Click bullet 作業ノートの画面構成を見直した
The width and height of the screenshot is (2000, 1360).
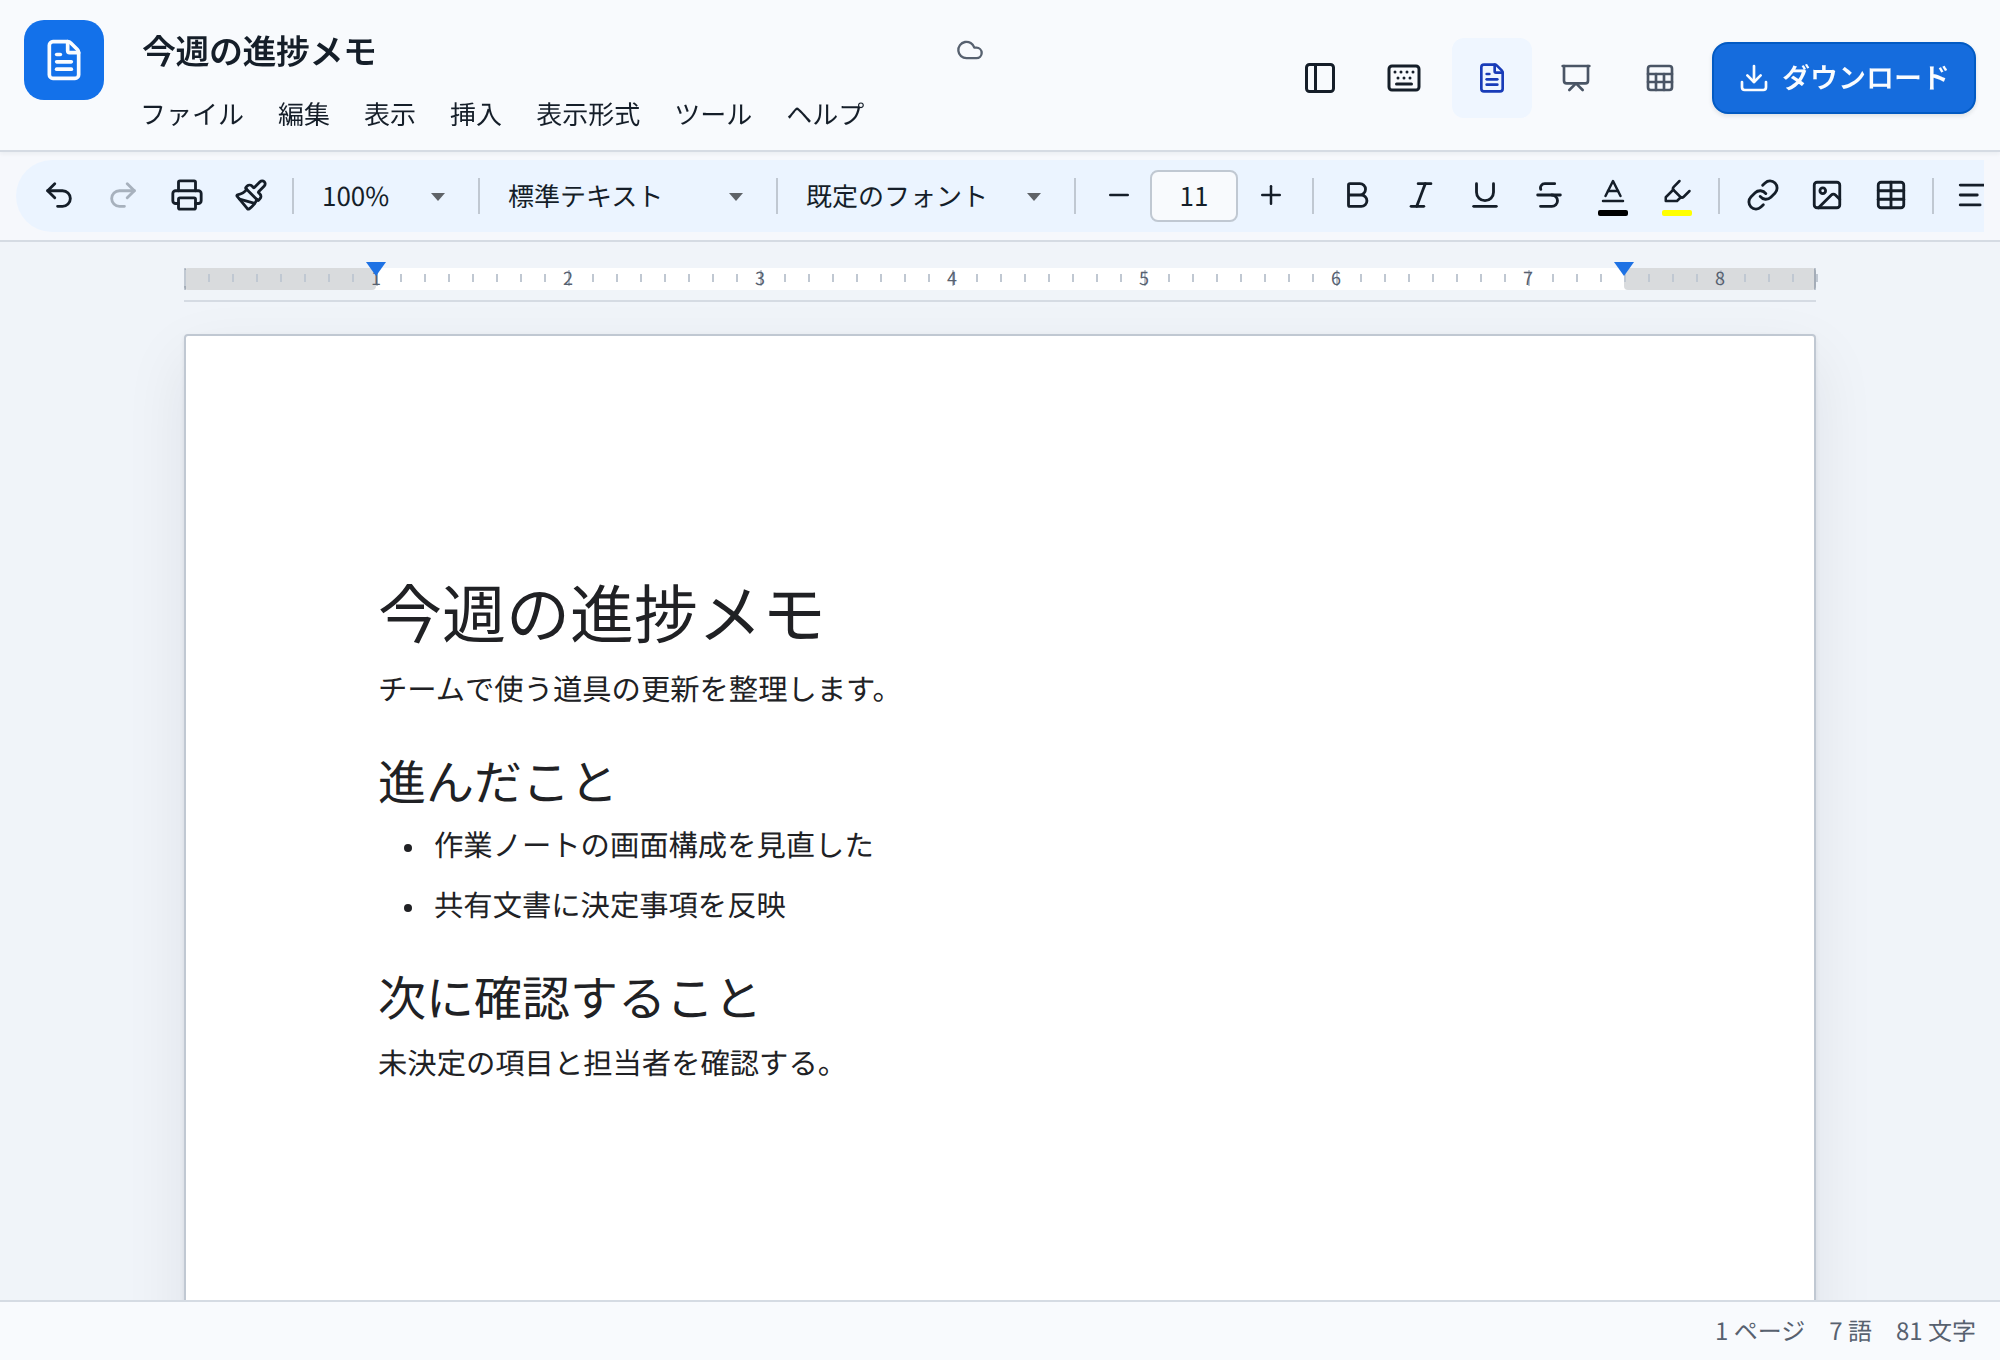coord(654,846)
